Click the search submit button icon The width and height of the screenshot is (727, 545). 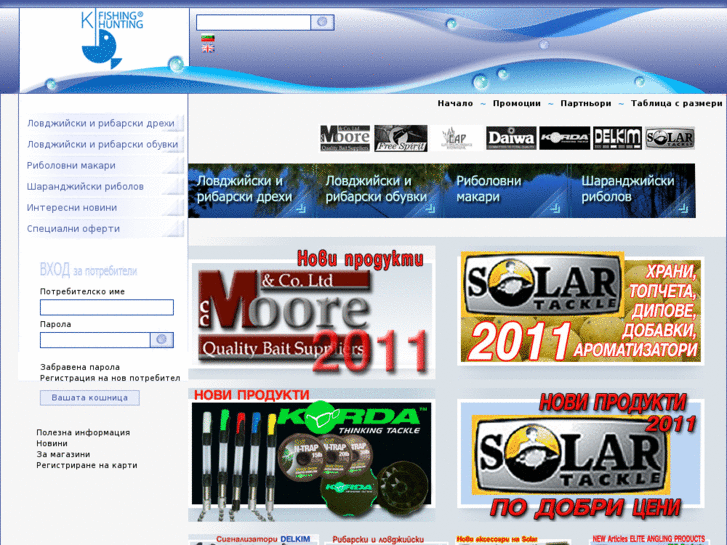pyautogui.click(x=322, y=22)
